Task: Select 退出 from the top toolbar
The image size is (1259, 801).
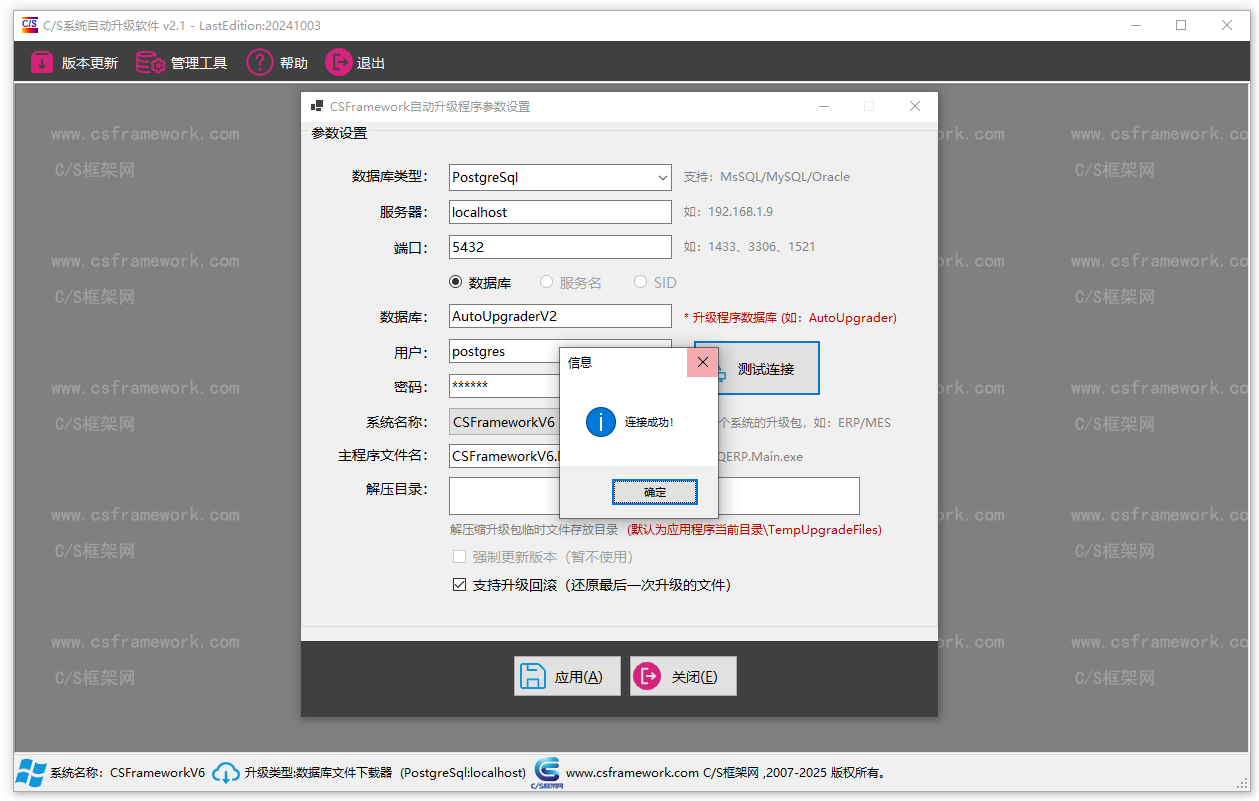Action: [x=356, y=61]
